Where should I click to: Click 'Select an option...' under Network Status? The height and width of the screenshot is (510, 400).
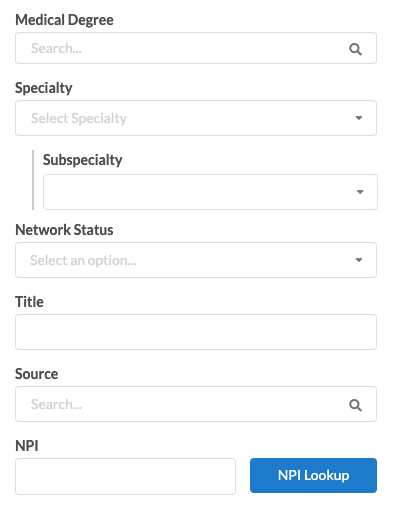click(x=83, y=260)
